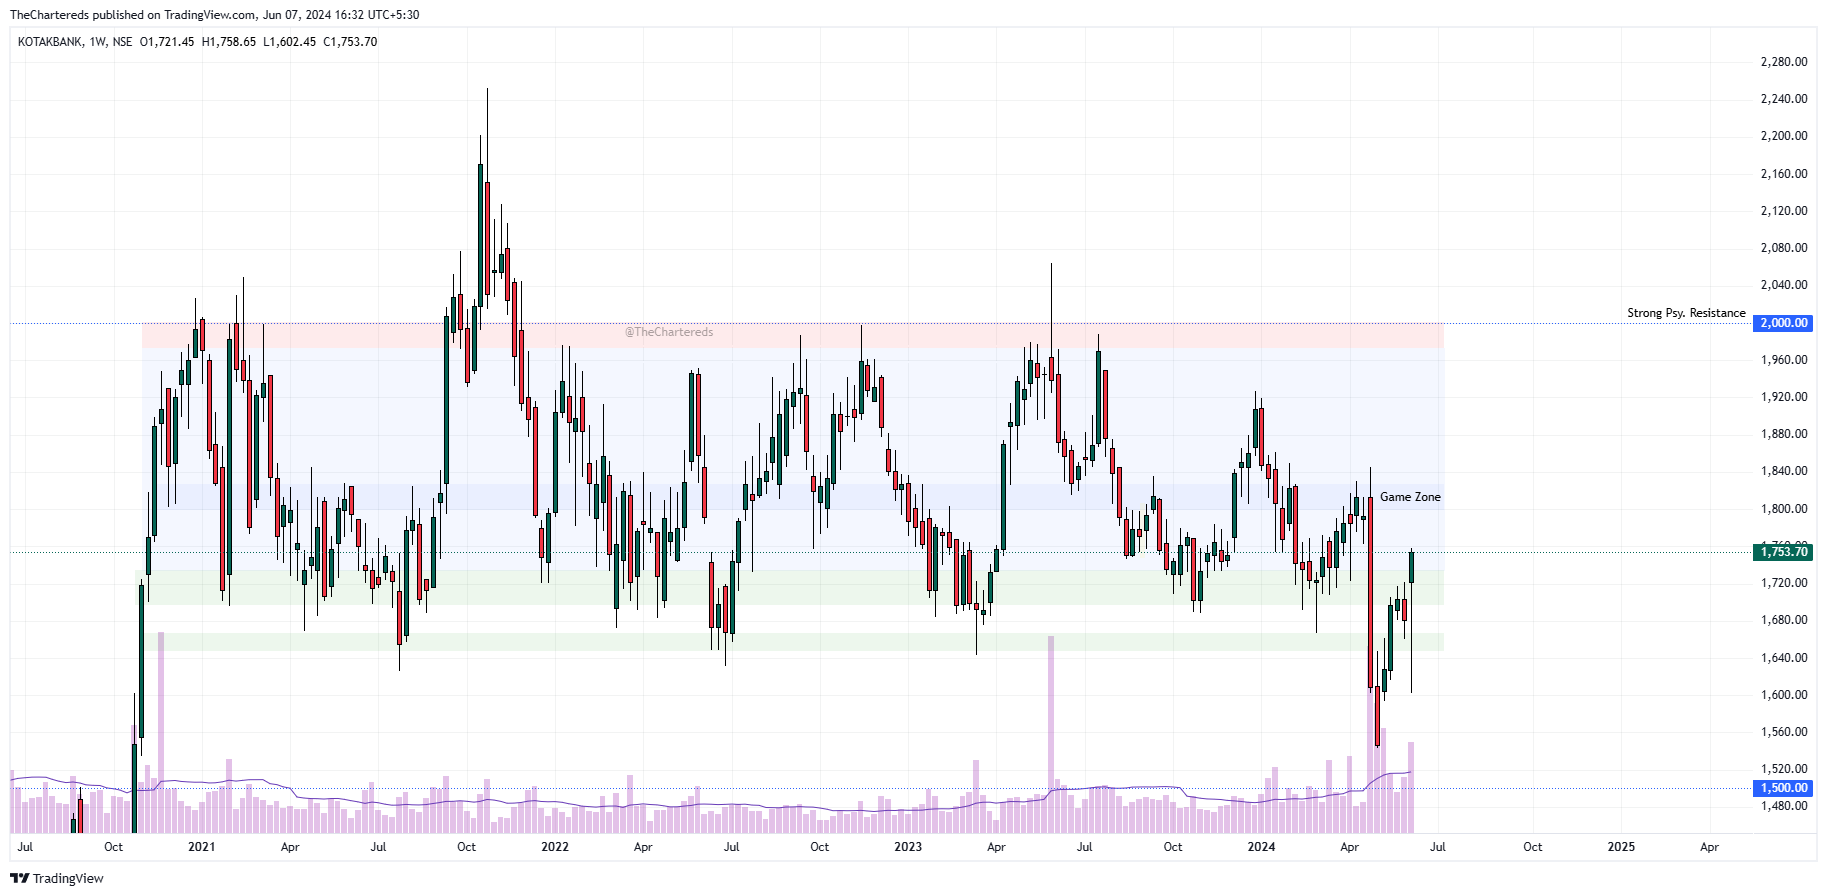The width and height of the screenshot is (1827, 896).
Task: Click the Game Zone annotation label
Action: click(x=1410, y=497)
